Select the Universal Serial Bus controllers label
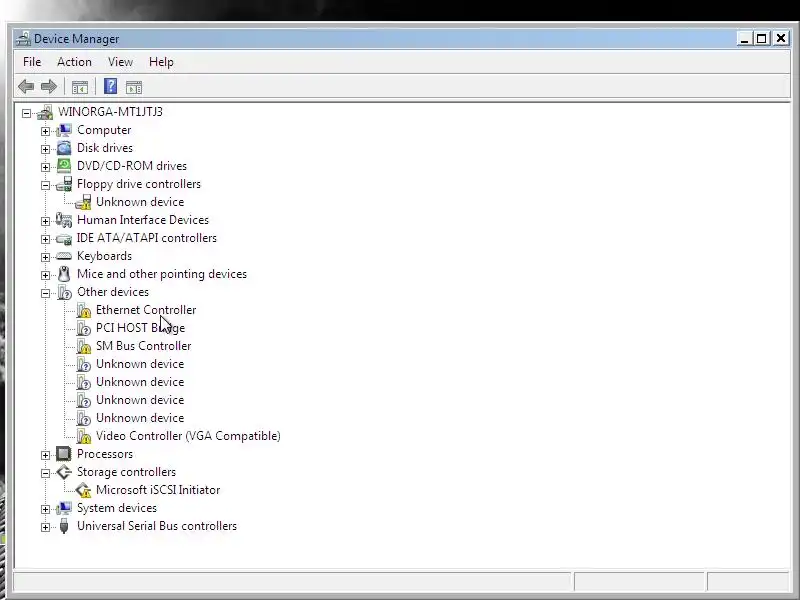Viewport: 800px width, 600px height. pos(157,526)
